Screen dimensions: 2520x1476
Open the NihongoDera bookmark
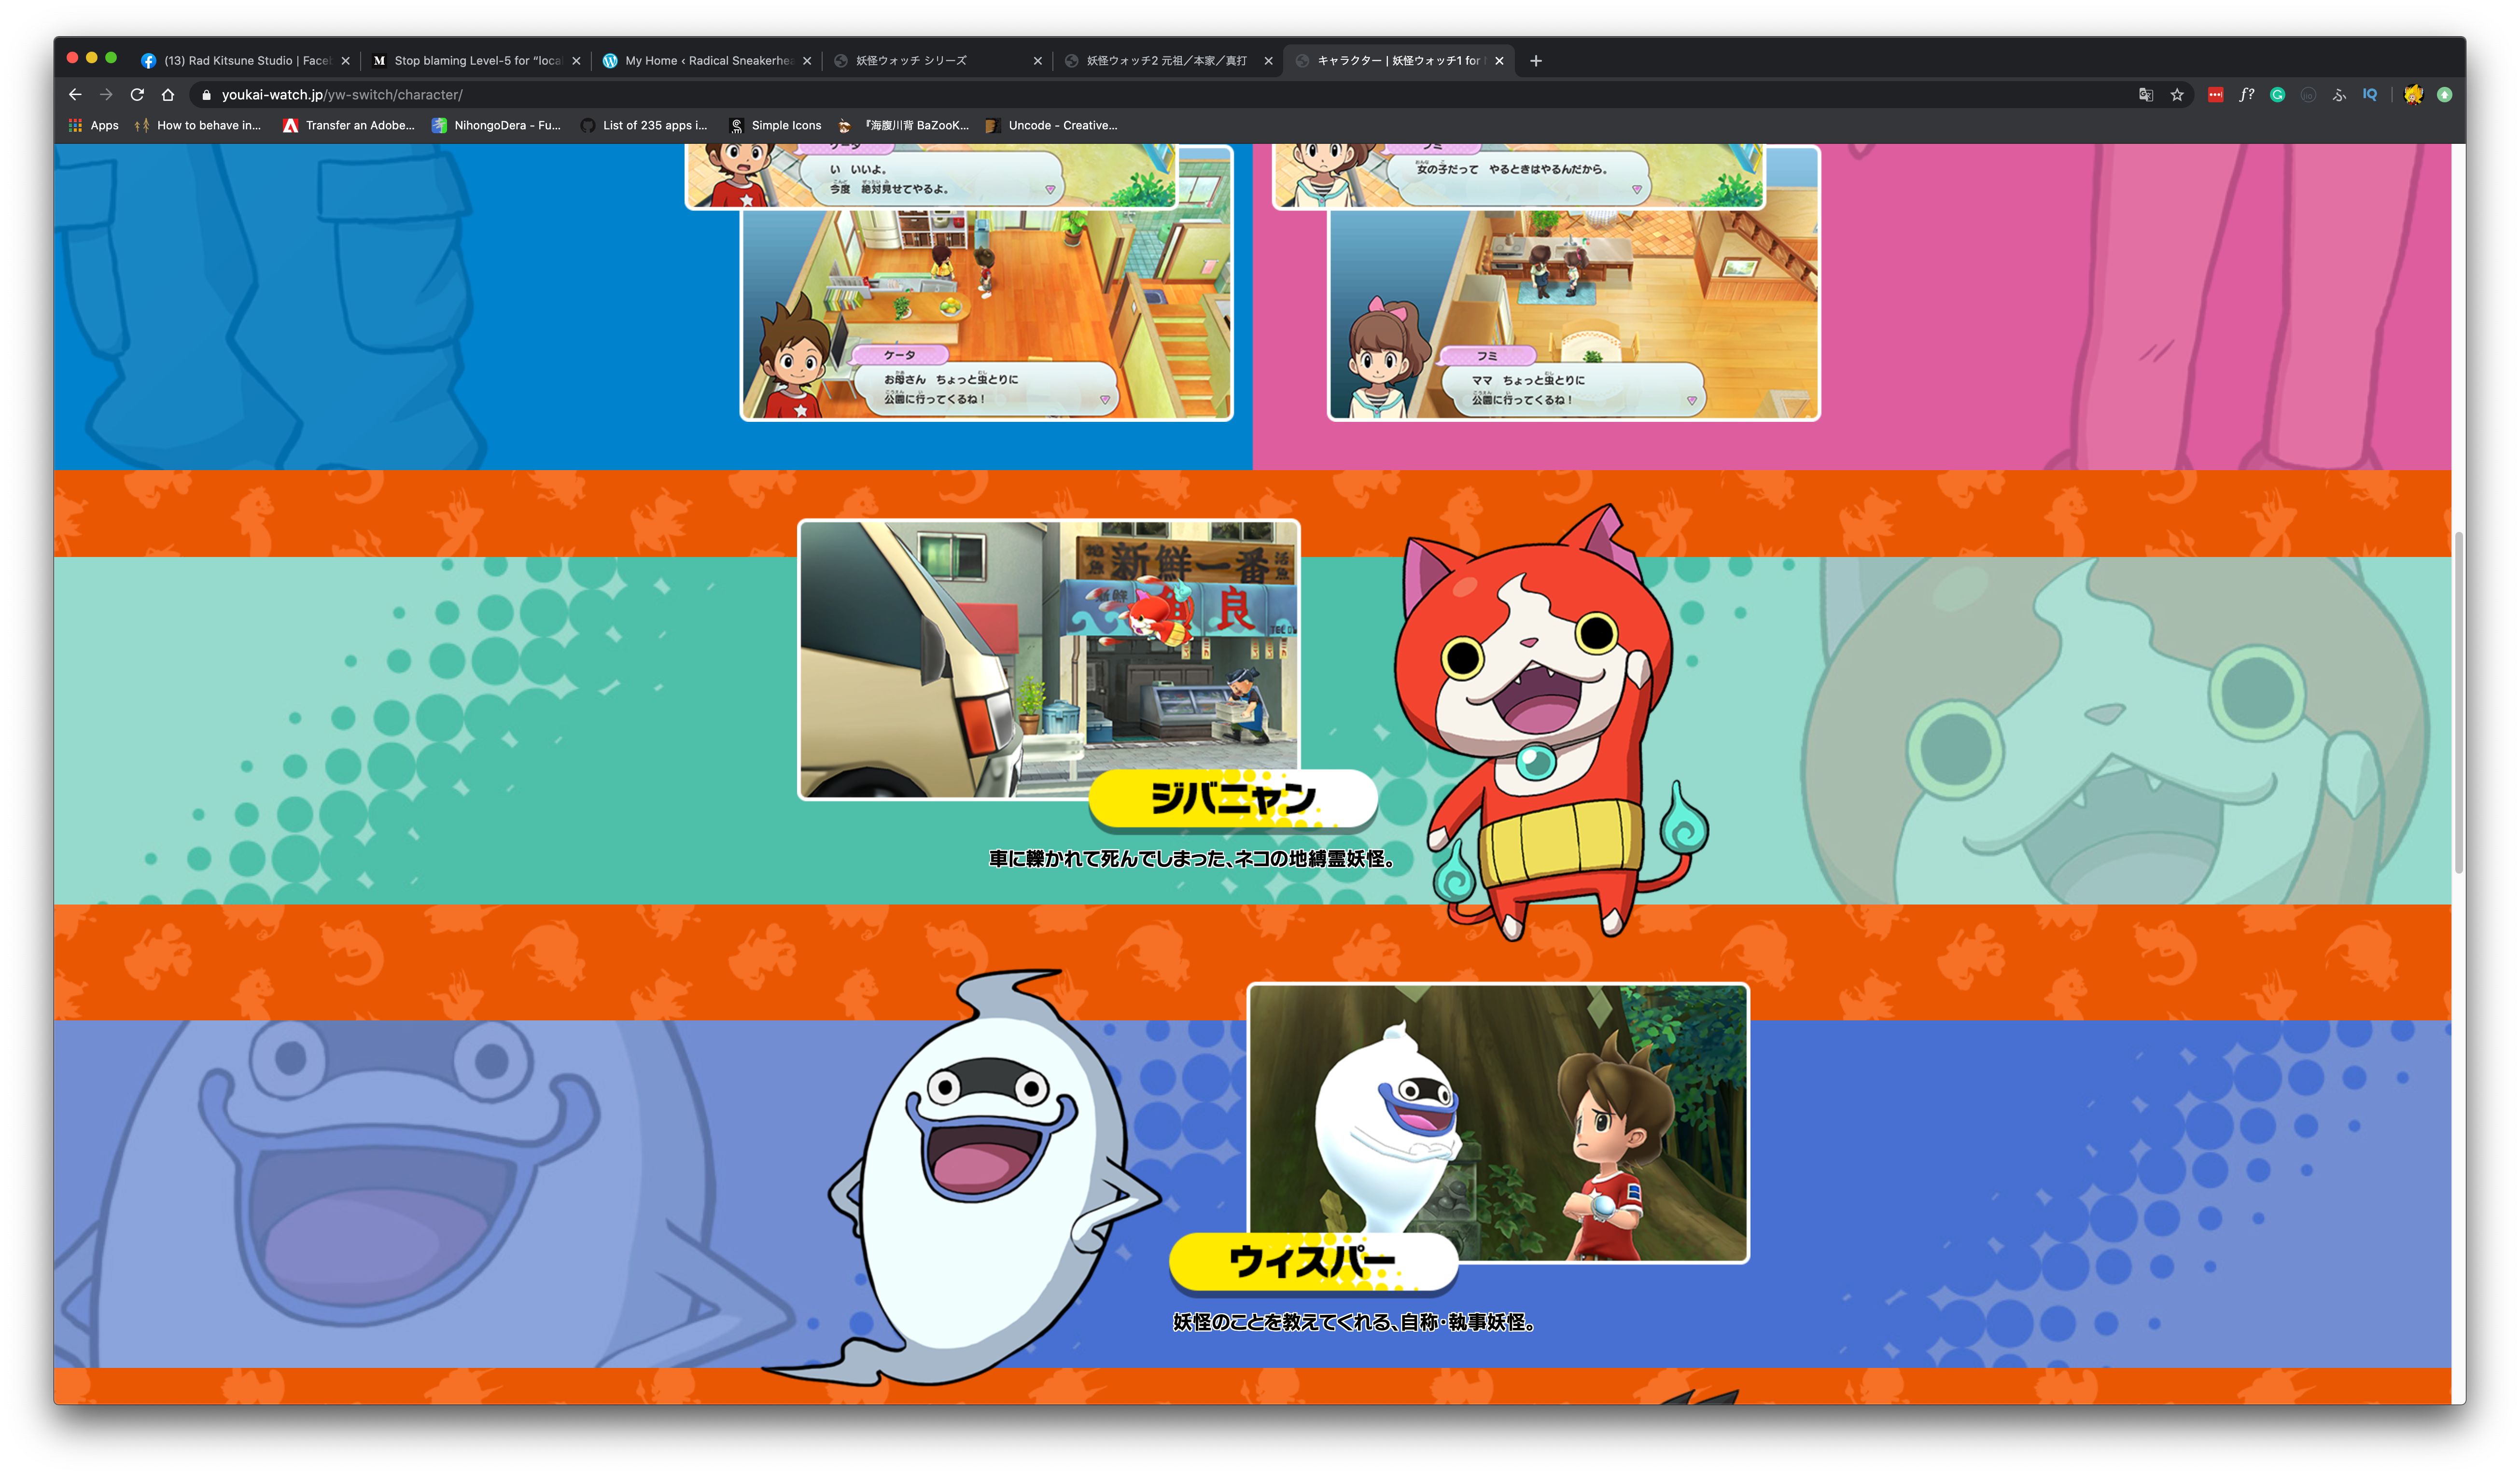(x=496, y=125)
